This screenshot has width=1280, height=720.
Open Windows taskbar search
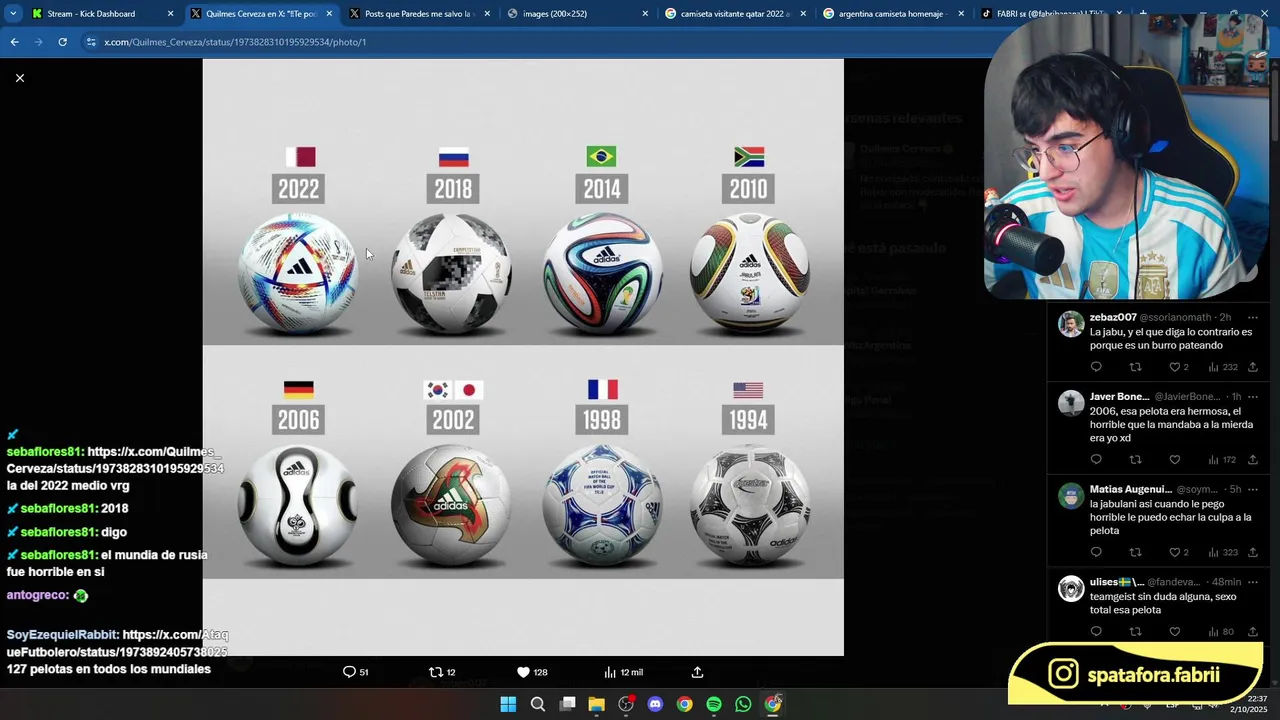click(537, 704)
